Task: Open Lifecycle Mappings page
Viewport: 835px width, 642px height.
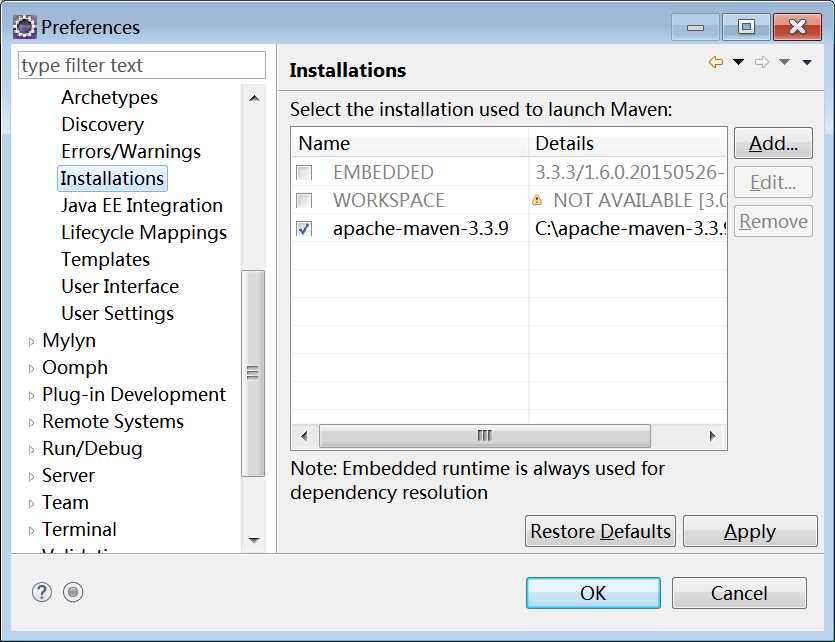Action: click(144, 233)
